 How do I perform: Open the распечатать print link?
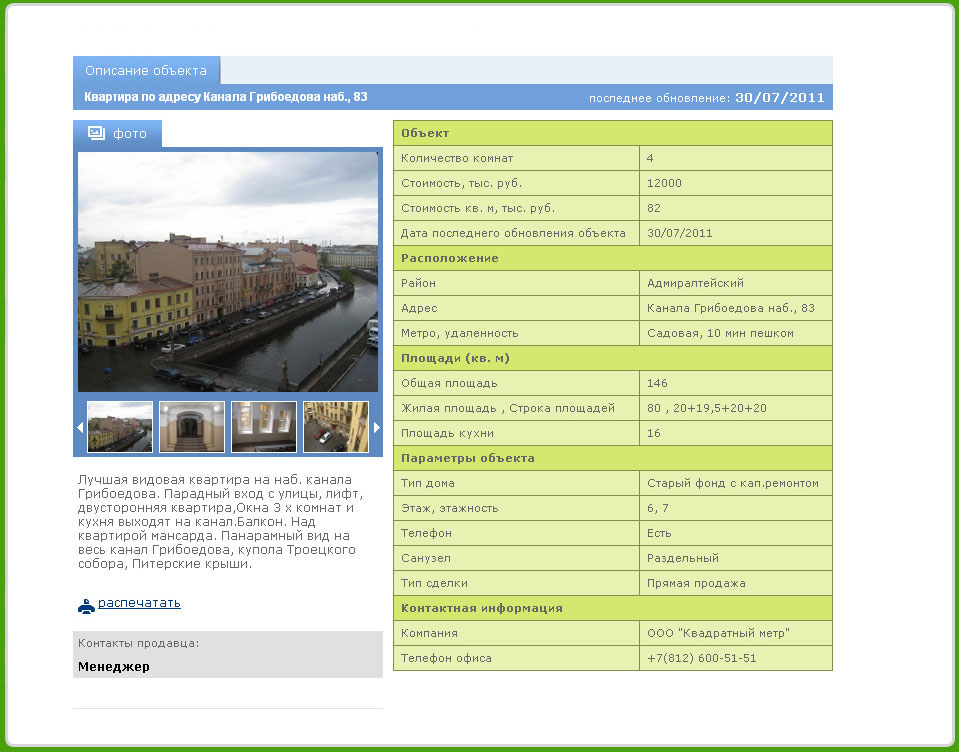click(139, 603)
